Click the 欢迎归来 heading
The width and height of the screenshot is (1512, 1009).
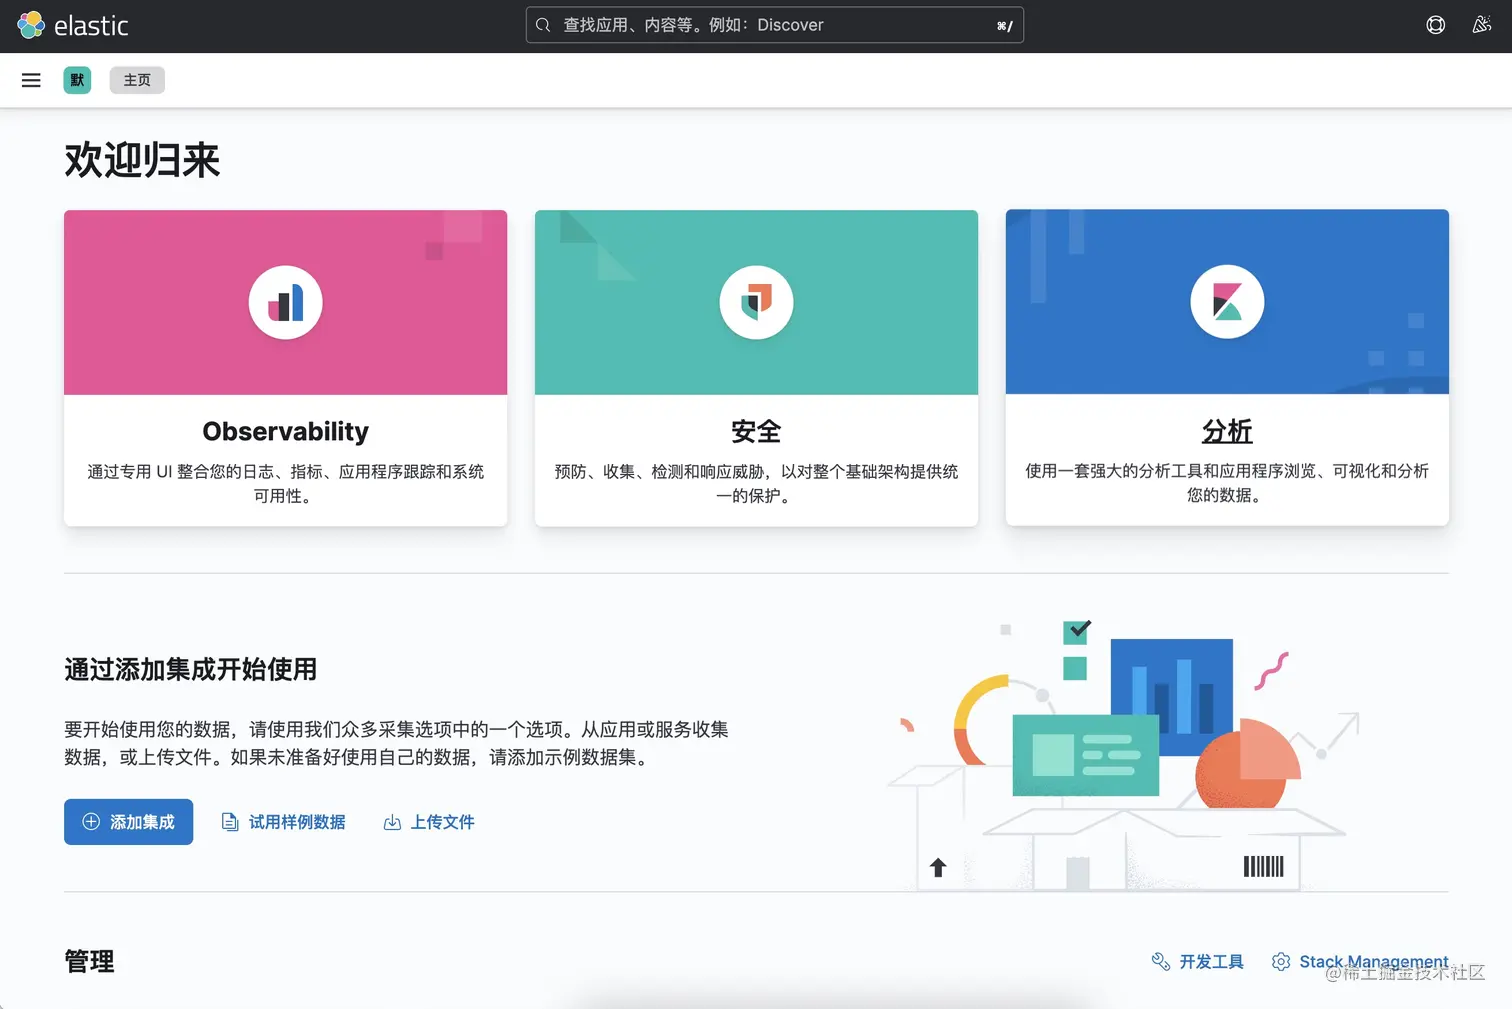(142, 160)
